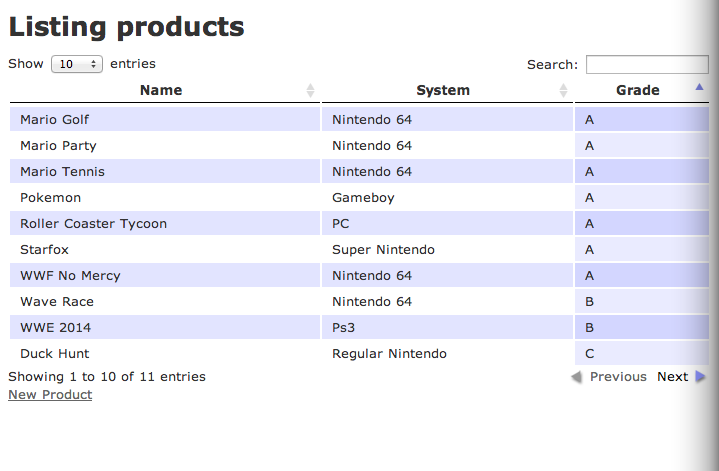Open the Show entries dropdown
The image size is (719, 471).
[x=77, y=64]
